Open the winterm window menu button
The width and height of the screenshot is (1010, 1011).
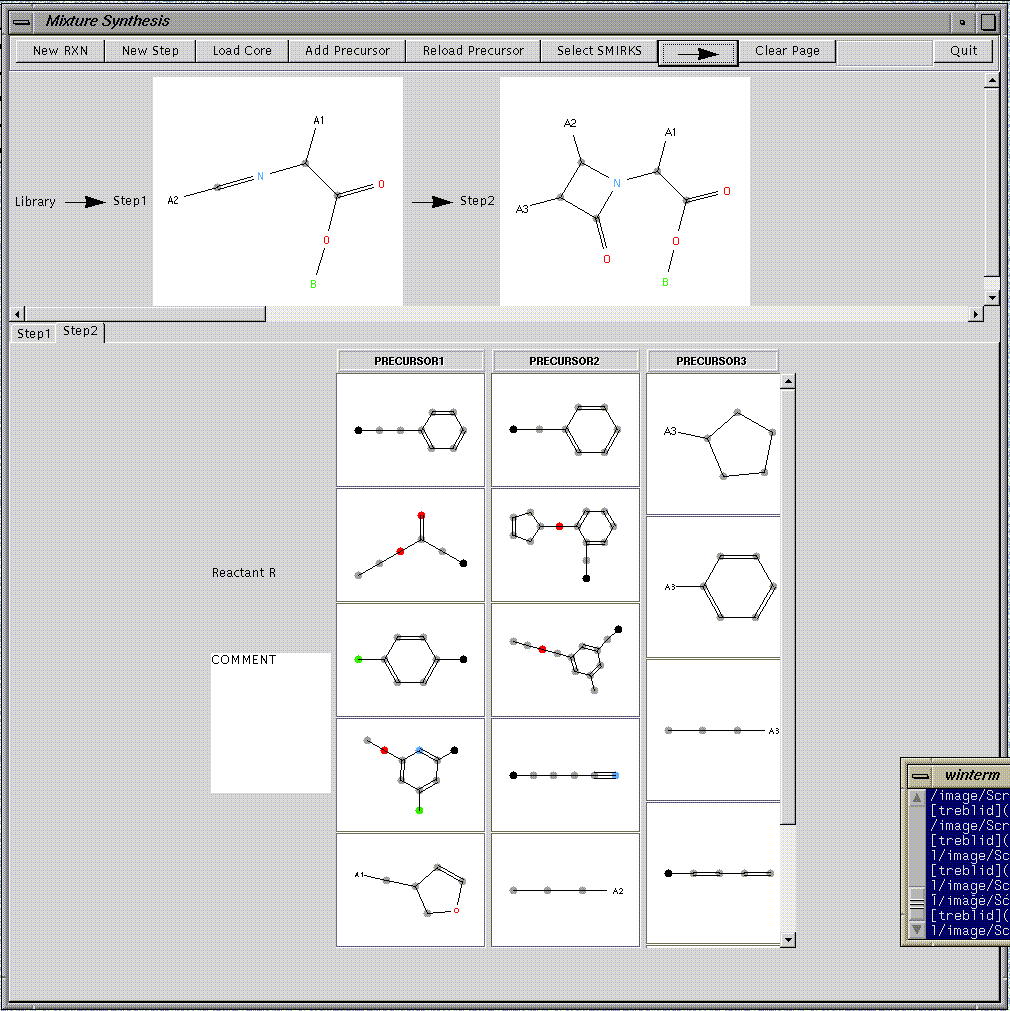(920, 776)
